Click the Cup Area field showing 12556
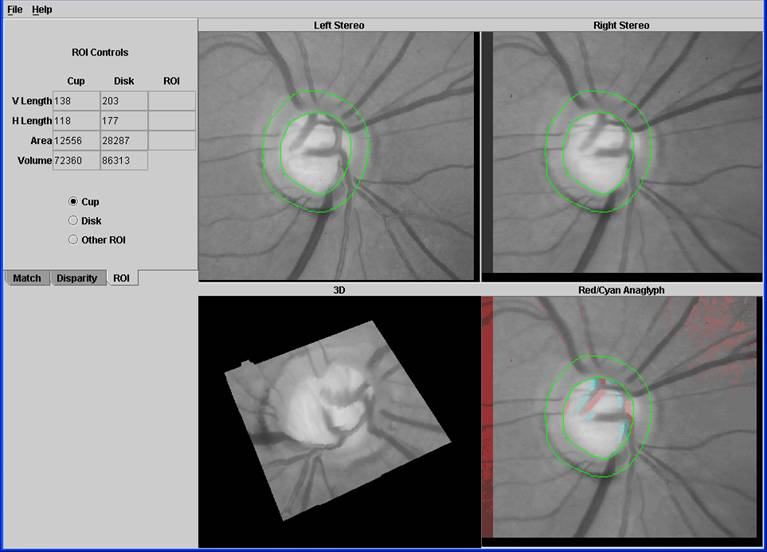This screenshot has height=552, width=767. (x=76, y=140)
